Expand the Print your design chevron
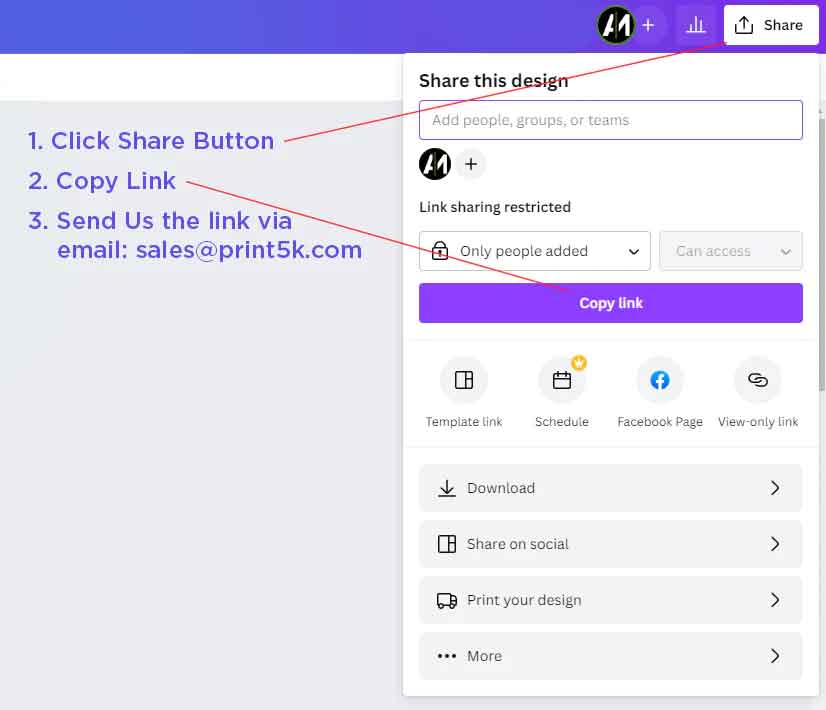 point(775,600)
